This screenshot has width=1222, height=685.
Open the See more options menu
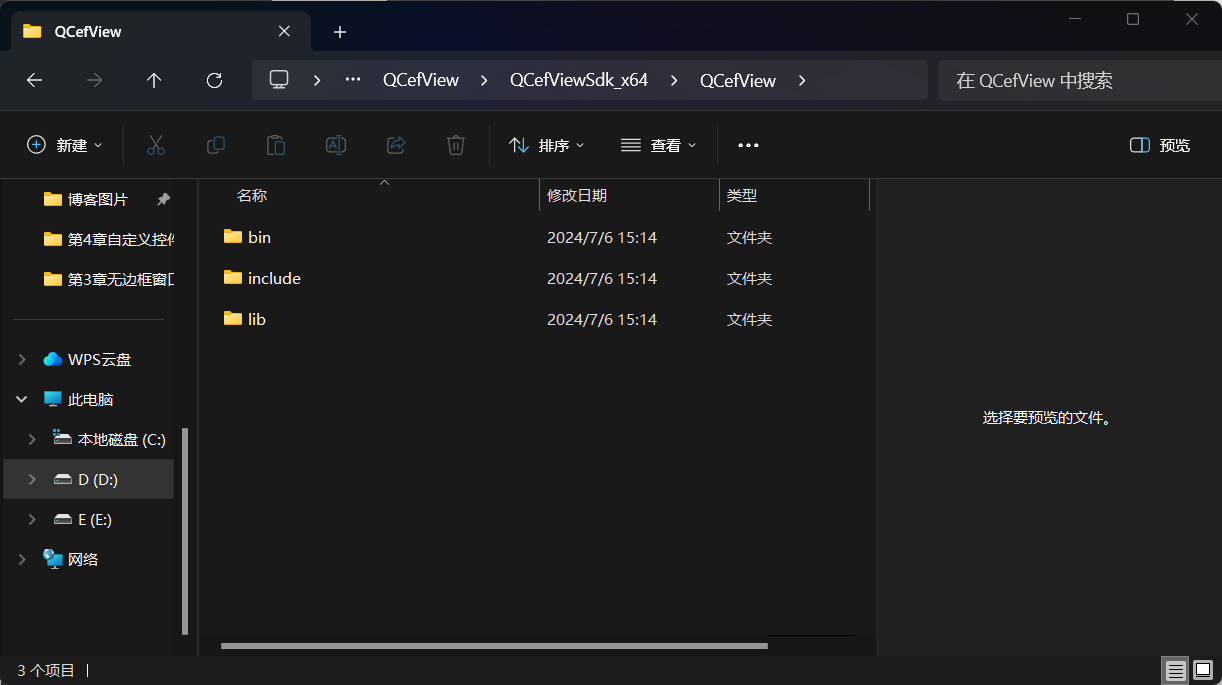tap(748, 145)
